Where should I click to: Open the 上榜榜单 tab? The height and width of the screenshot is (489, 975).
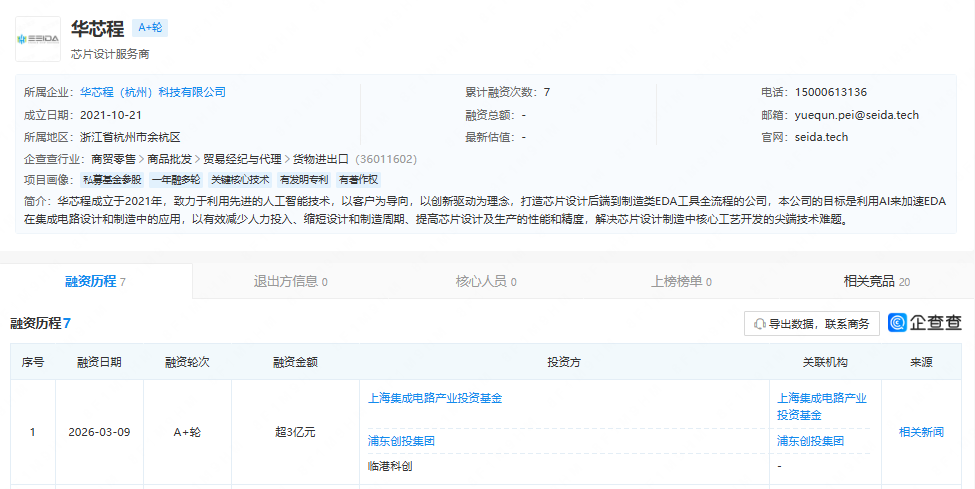point(681,281)
